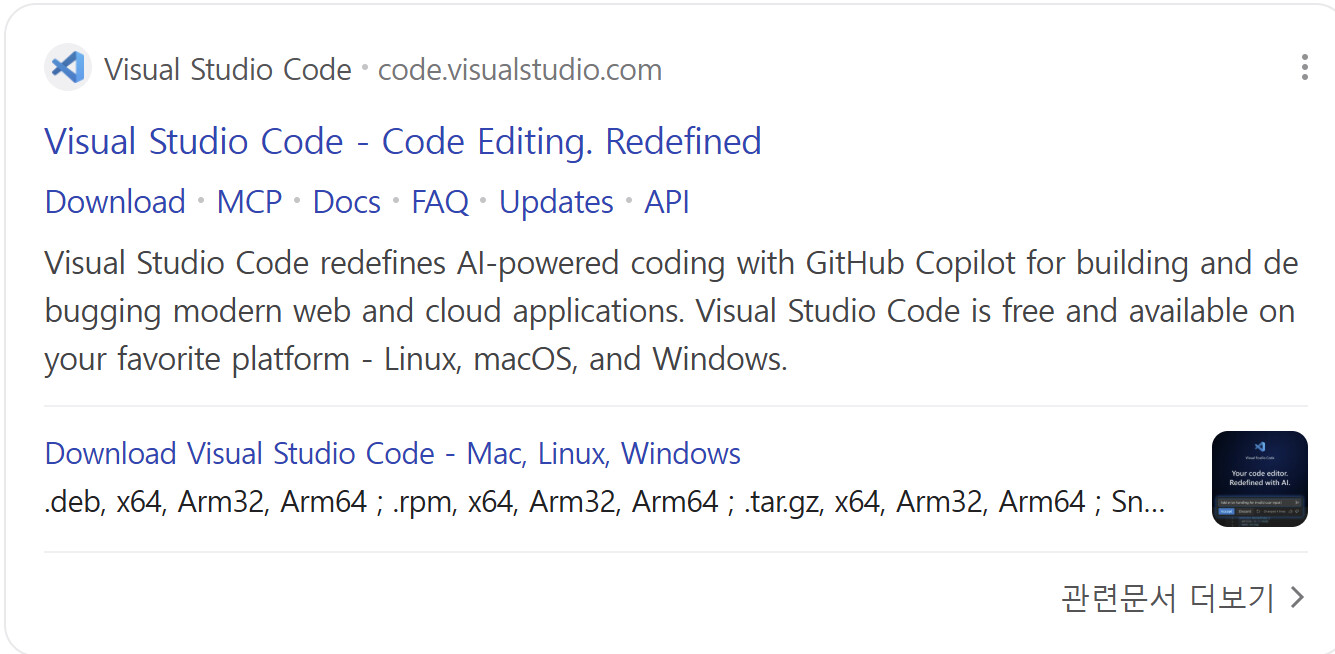Visit the Docs sitelink
This screenshot has height=654, width=1335.
click(x=346, y=202)
